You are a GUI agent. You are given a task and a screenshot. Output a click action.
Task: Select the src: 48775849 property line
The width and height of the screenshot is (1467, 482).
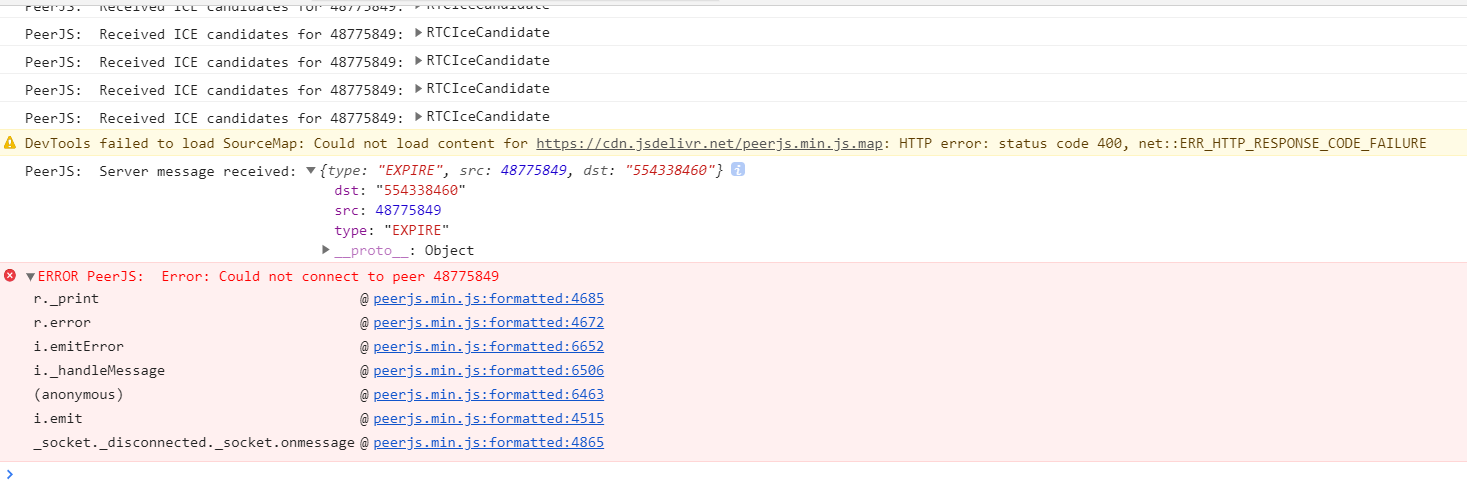388,211
